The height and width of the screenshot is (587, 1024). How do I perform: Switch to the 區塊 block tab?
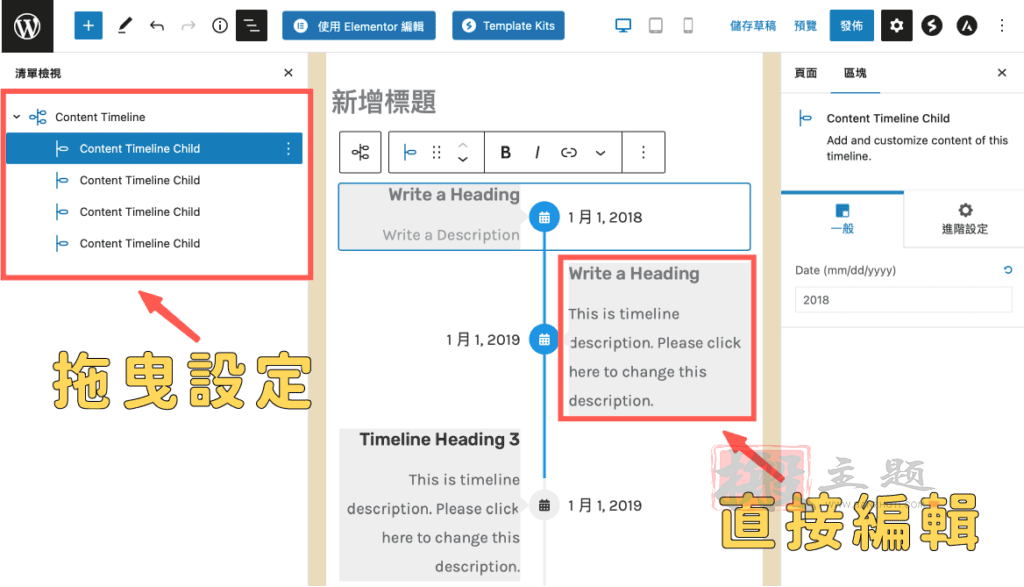[855, 73]
